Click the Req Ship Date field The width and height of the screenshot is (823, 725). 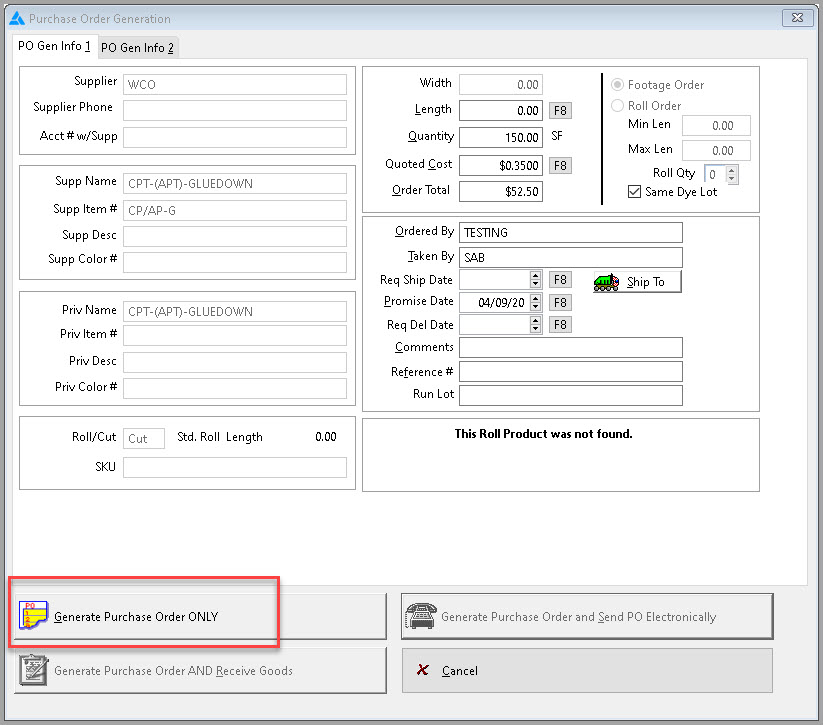[494, 280]
